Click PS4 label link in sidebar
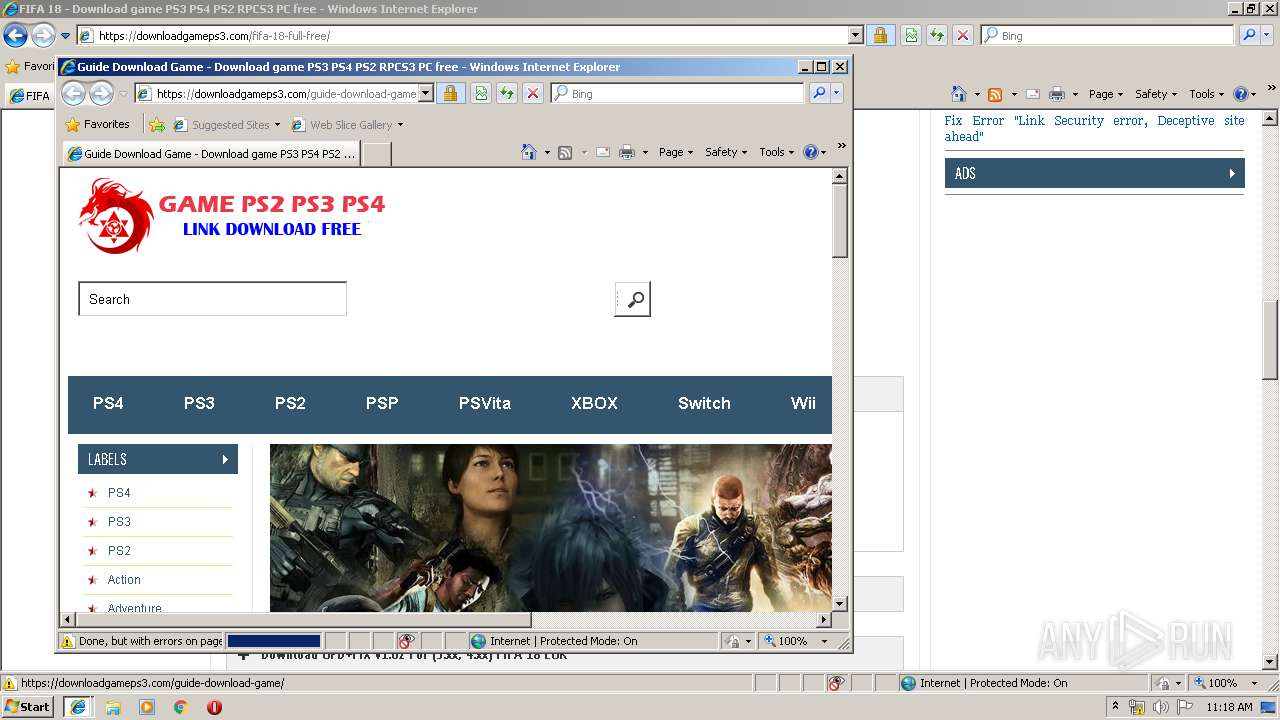The image size is (1280, 720). pos(119,493)
